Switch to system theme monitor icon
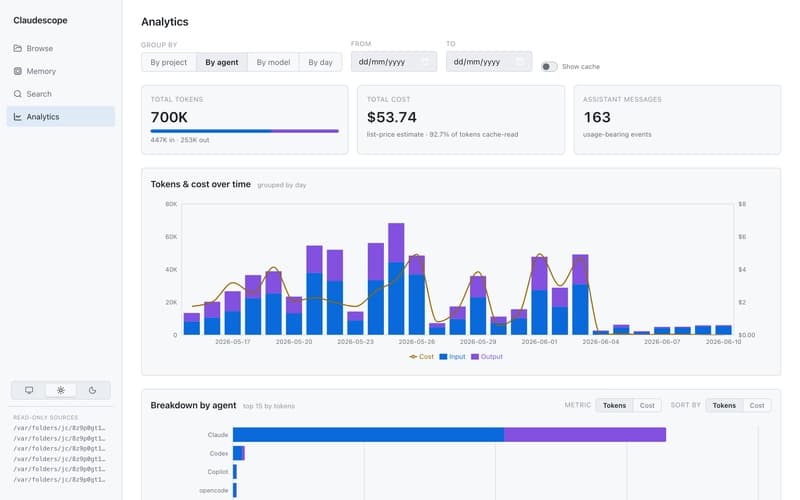800x500 pixels. click(x=29, y=390)
